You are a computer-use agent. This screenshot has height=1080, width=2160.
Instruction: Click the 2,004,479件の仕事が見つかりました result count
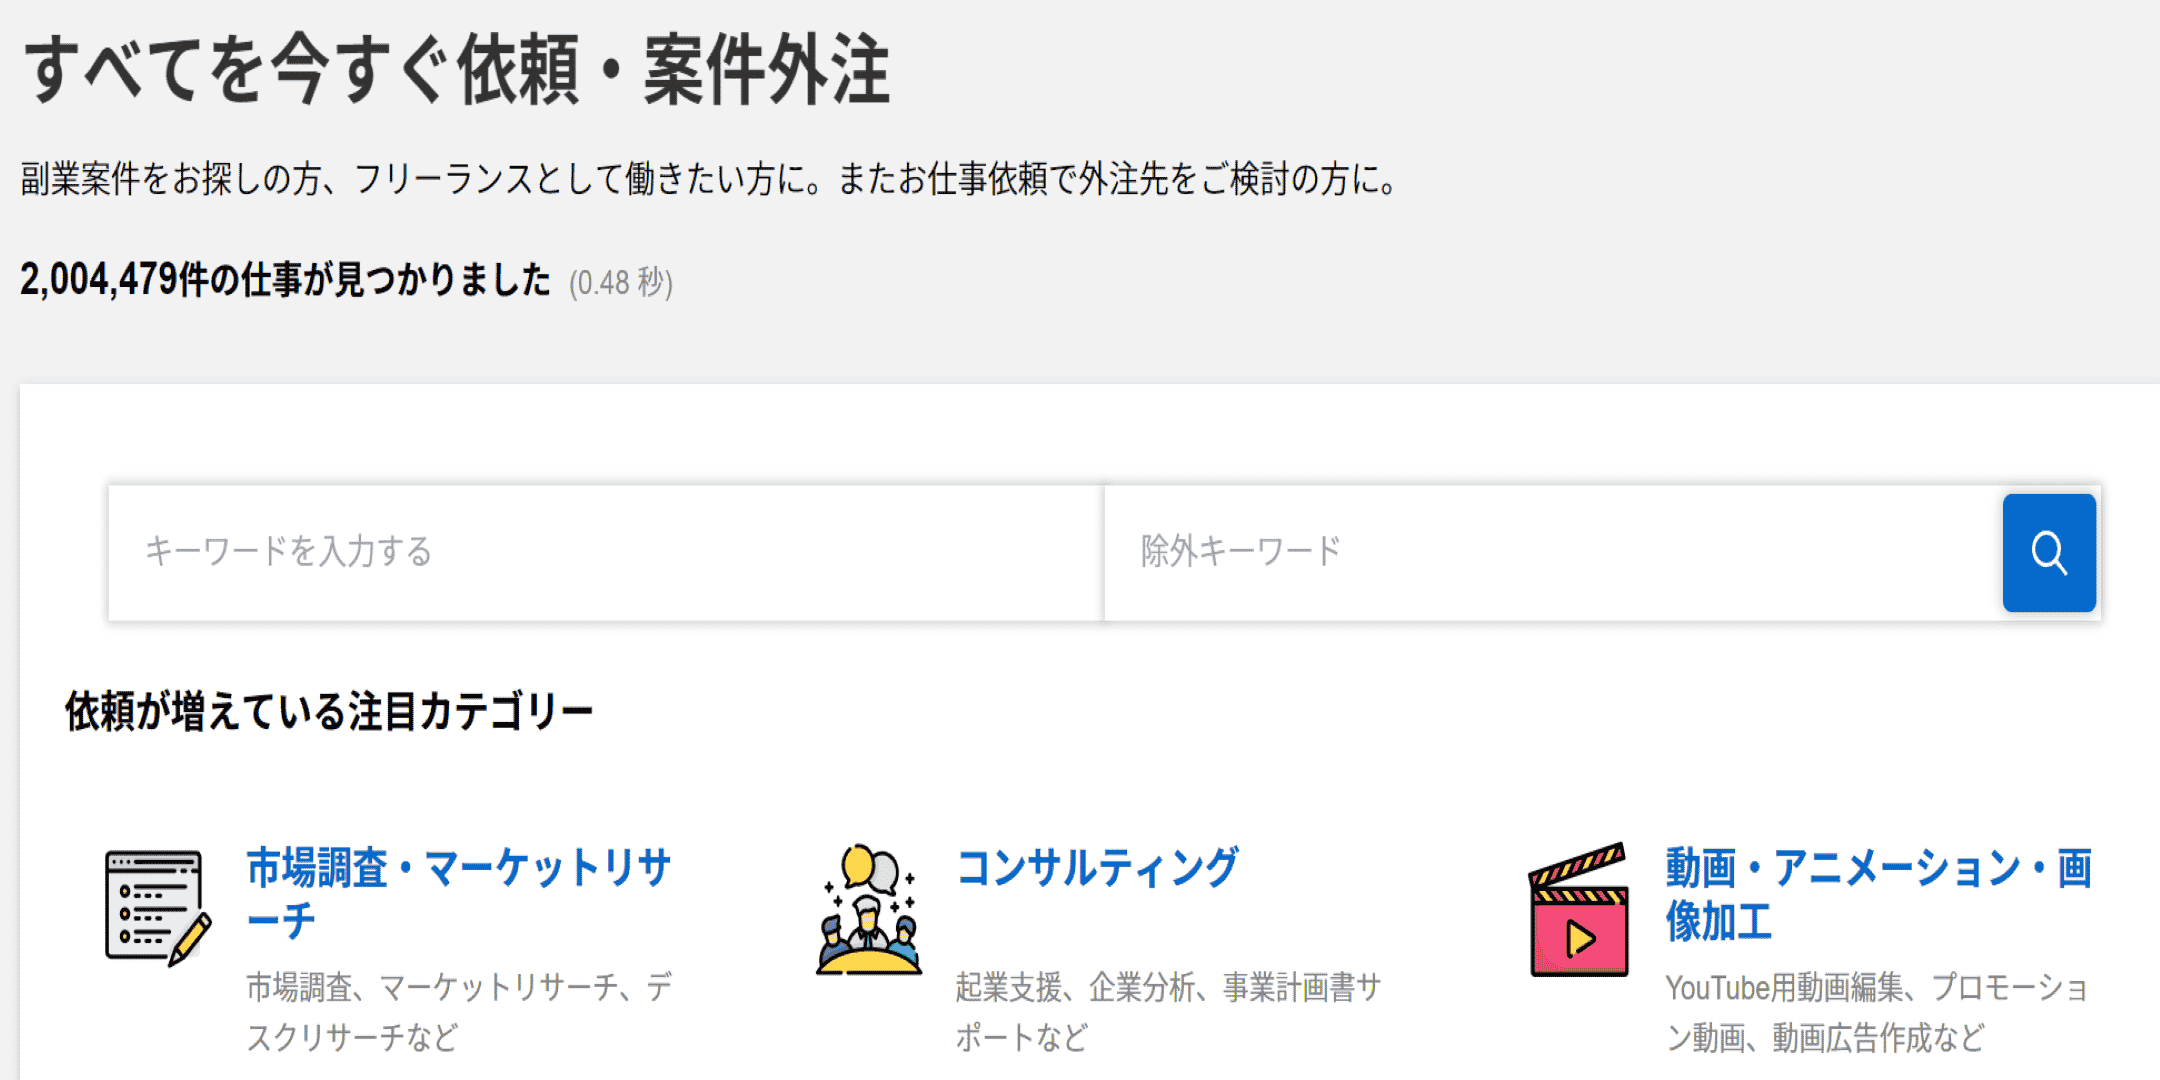[x=285, y=279]
